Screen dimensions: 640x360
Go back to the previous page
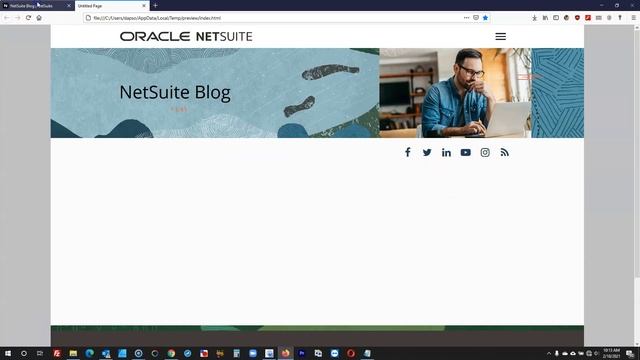point(7,18)
